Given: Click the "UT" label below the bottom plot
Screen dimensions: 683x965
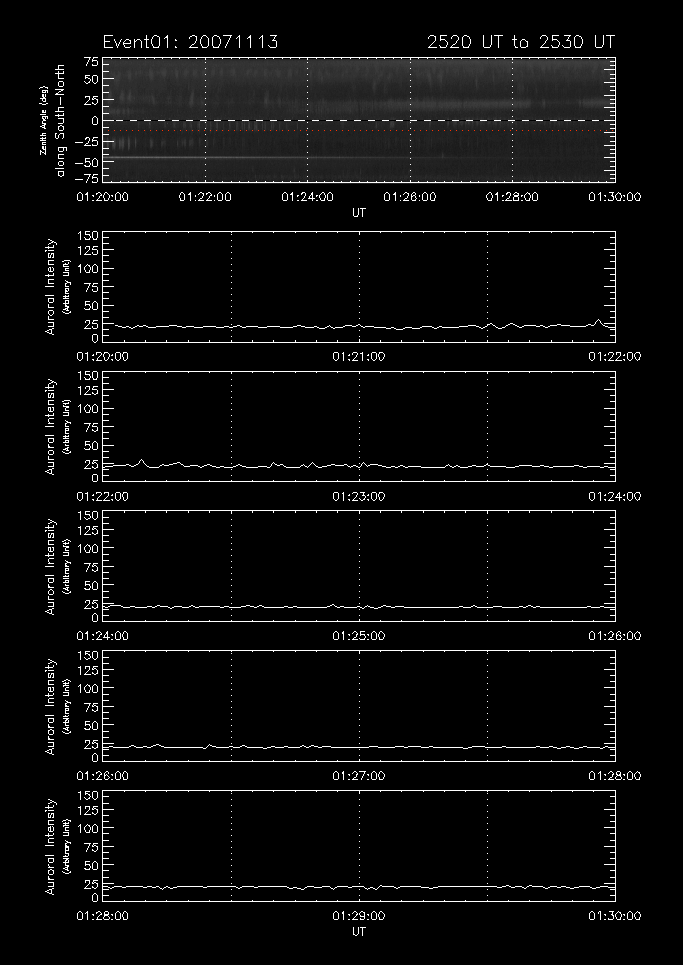Looking at the screenshot, I should click(x=359, y=932).
